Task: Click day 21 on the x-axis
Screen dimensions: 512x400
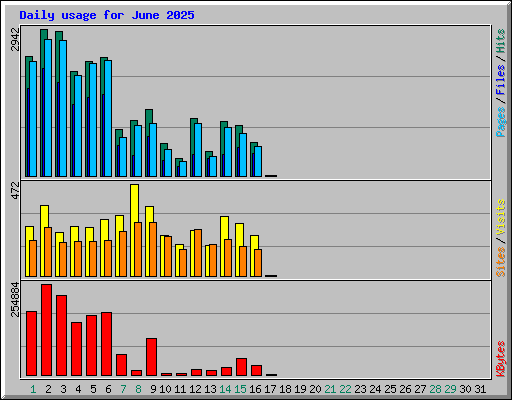Action: (x=330, y=389)
